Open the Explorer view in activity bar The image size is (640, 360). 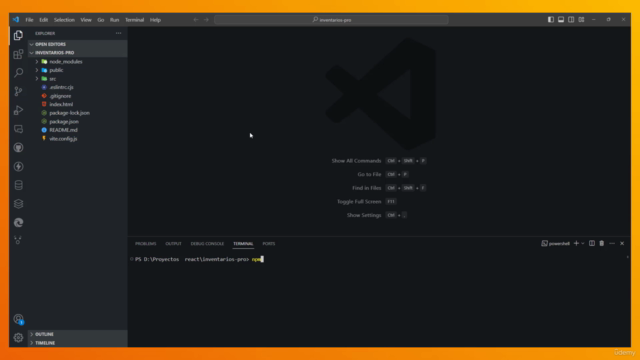pyautogui.click(x=18, y=36)
